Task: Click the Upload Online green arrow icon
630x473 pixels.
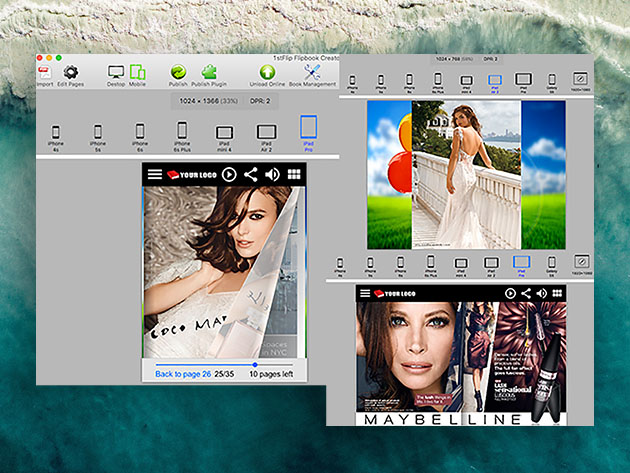Action: pyautogui.click(x=267, y=73)
